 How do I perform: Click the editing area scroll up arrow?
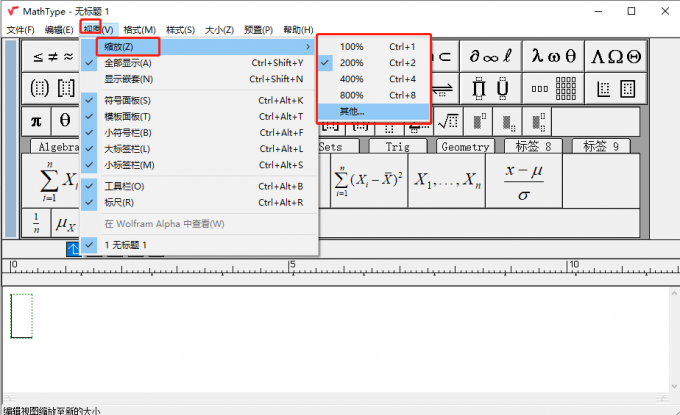click(674, 294)
